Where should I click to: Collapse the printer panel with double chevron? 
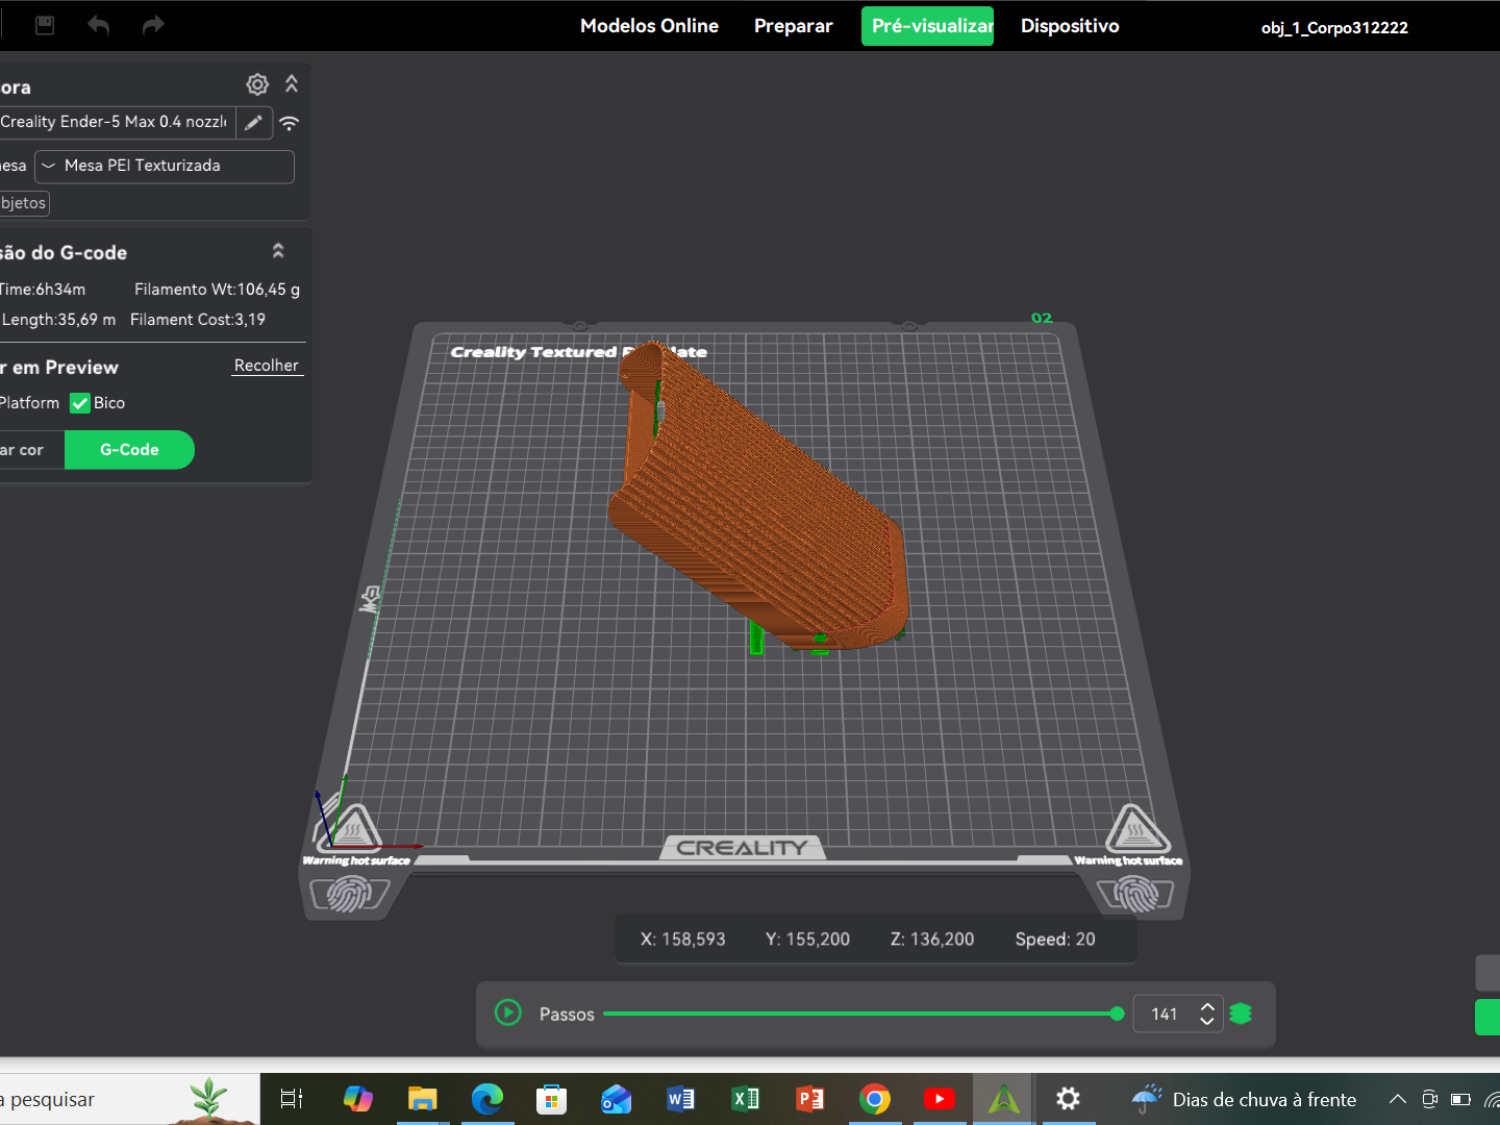point(292,84)
